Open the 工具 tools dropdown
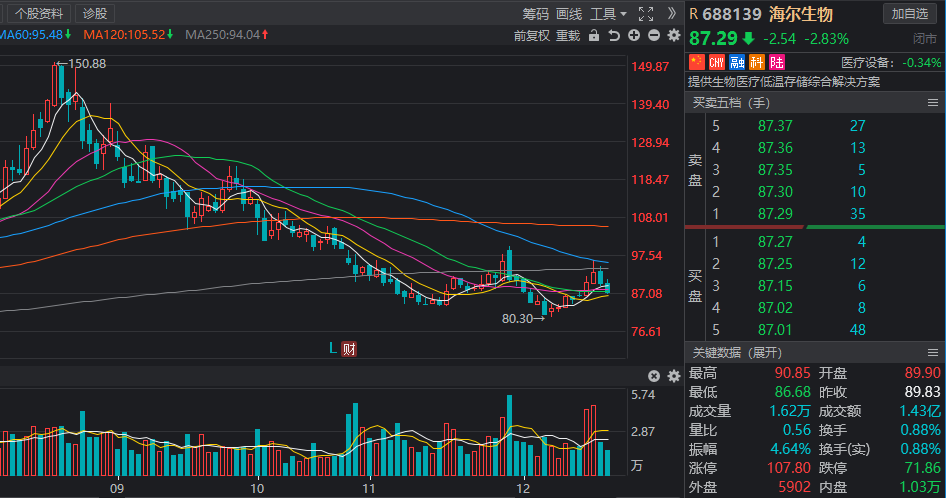Viewport: 946px width, 498px height. point(608,14)
